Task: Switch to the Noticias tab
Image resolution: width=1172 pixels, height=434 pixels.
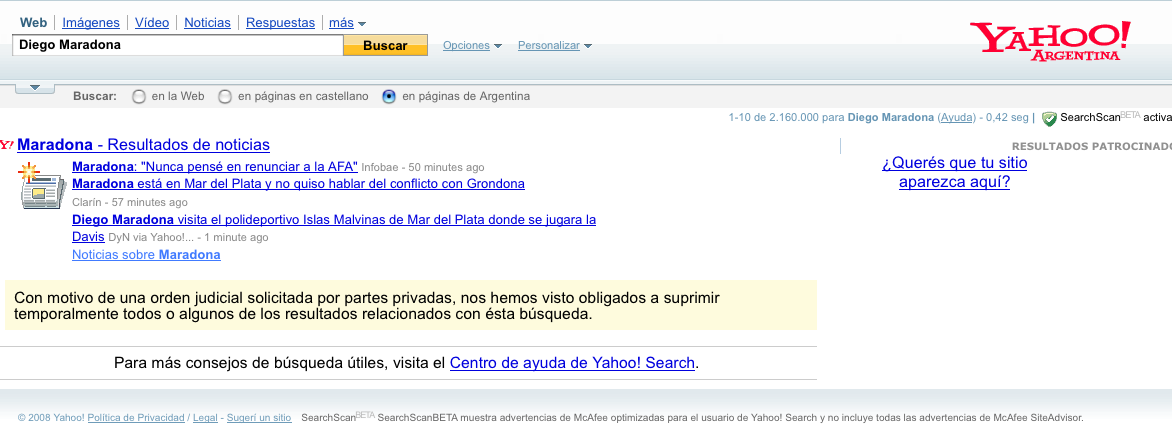Action: pyautogui.click(x=207, y=23)
